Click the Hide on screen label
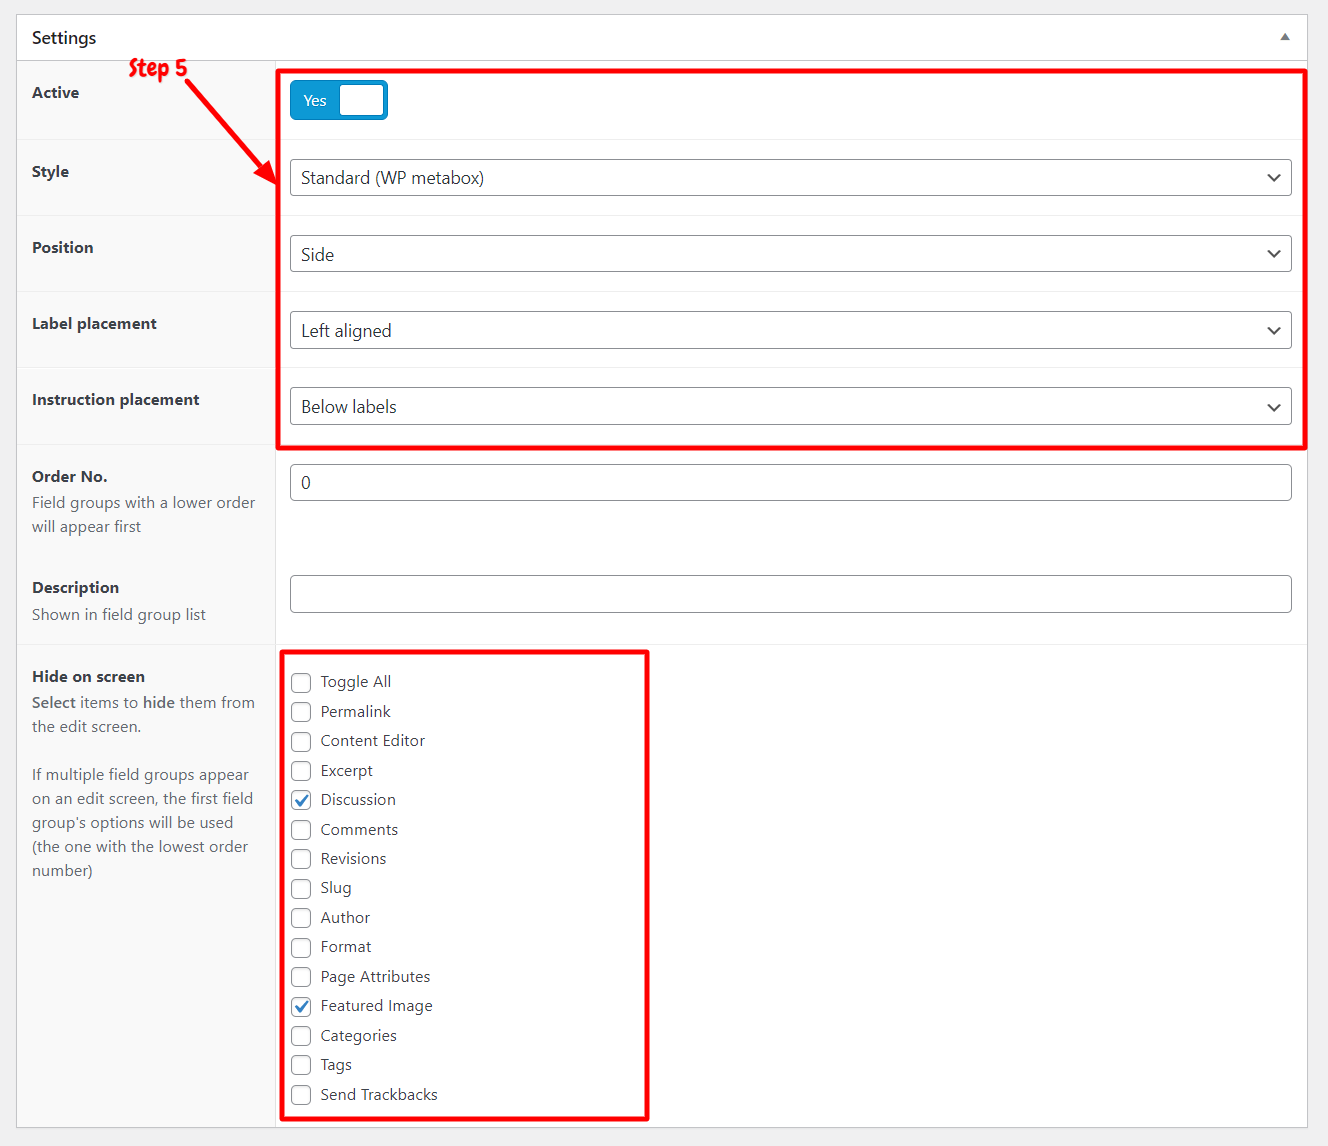The image size is (1328, 1146). 88,677
